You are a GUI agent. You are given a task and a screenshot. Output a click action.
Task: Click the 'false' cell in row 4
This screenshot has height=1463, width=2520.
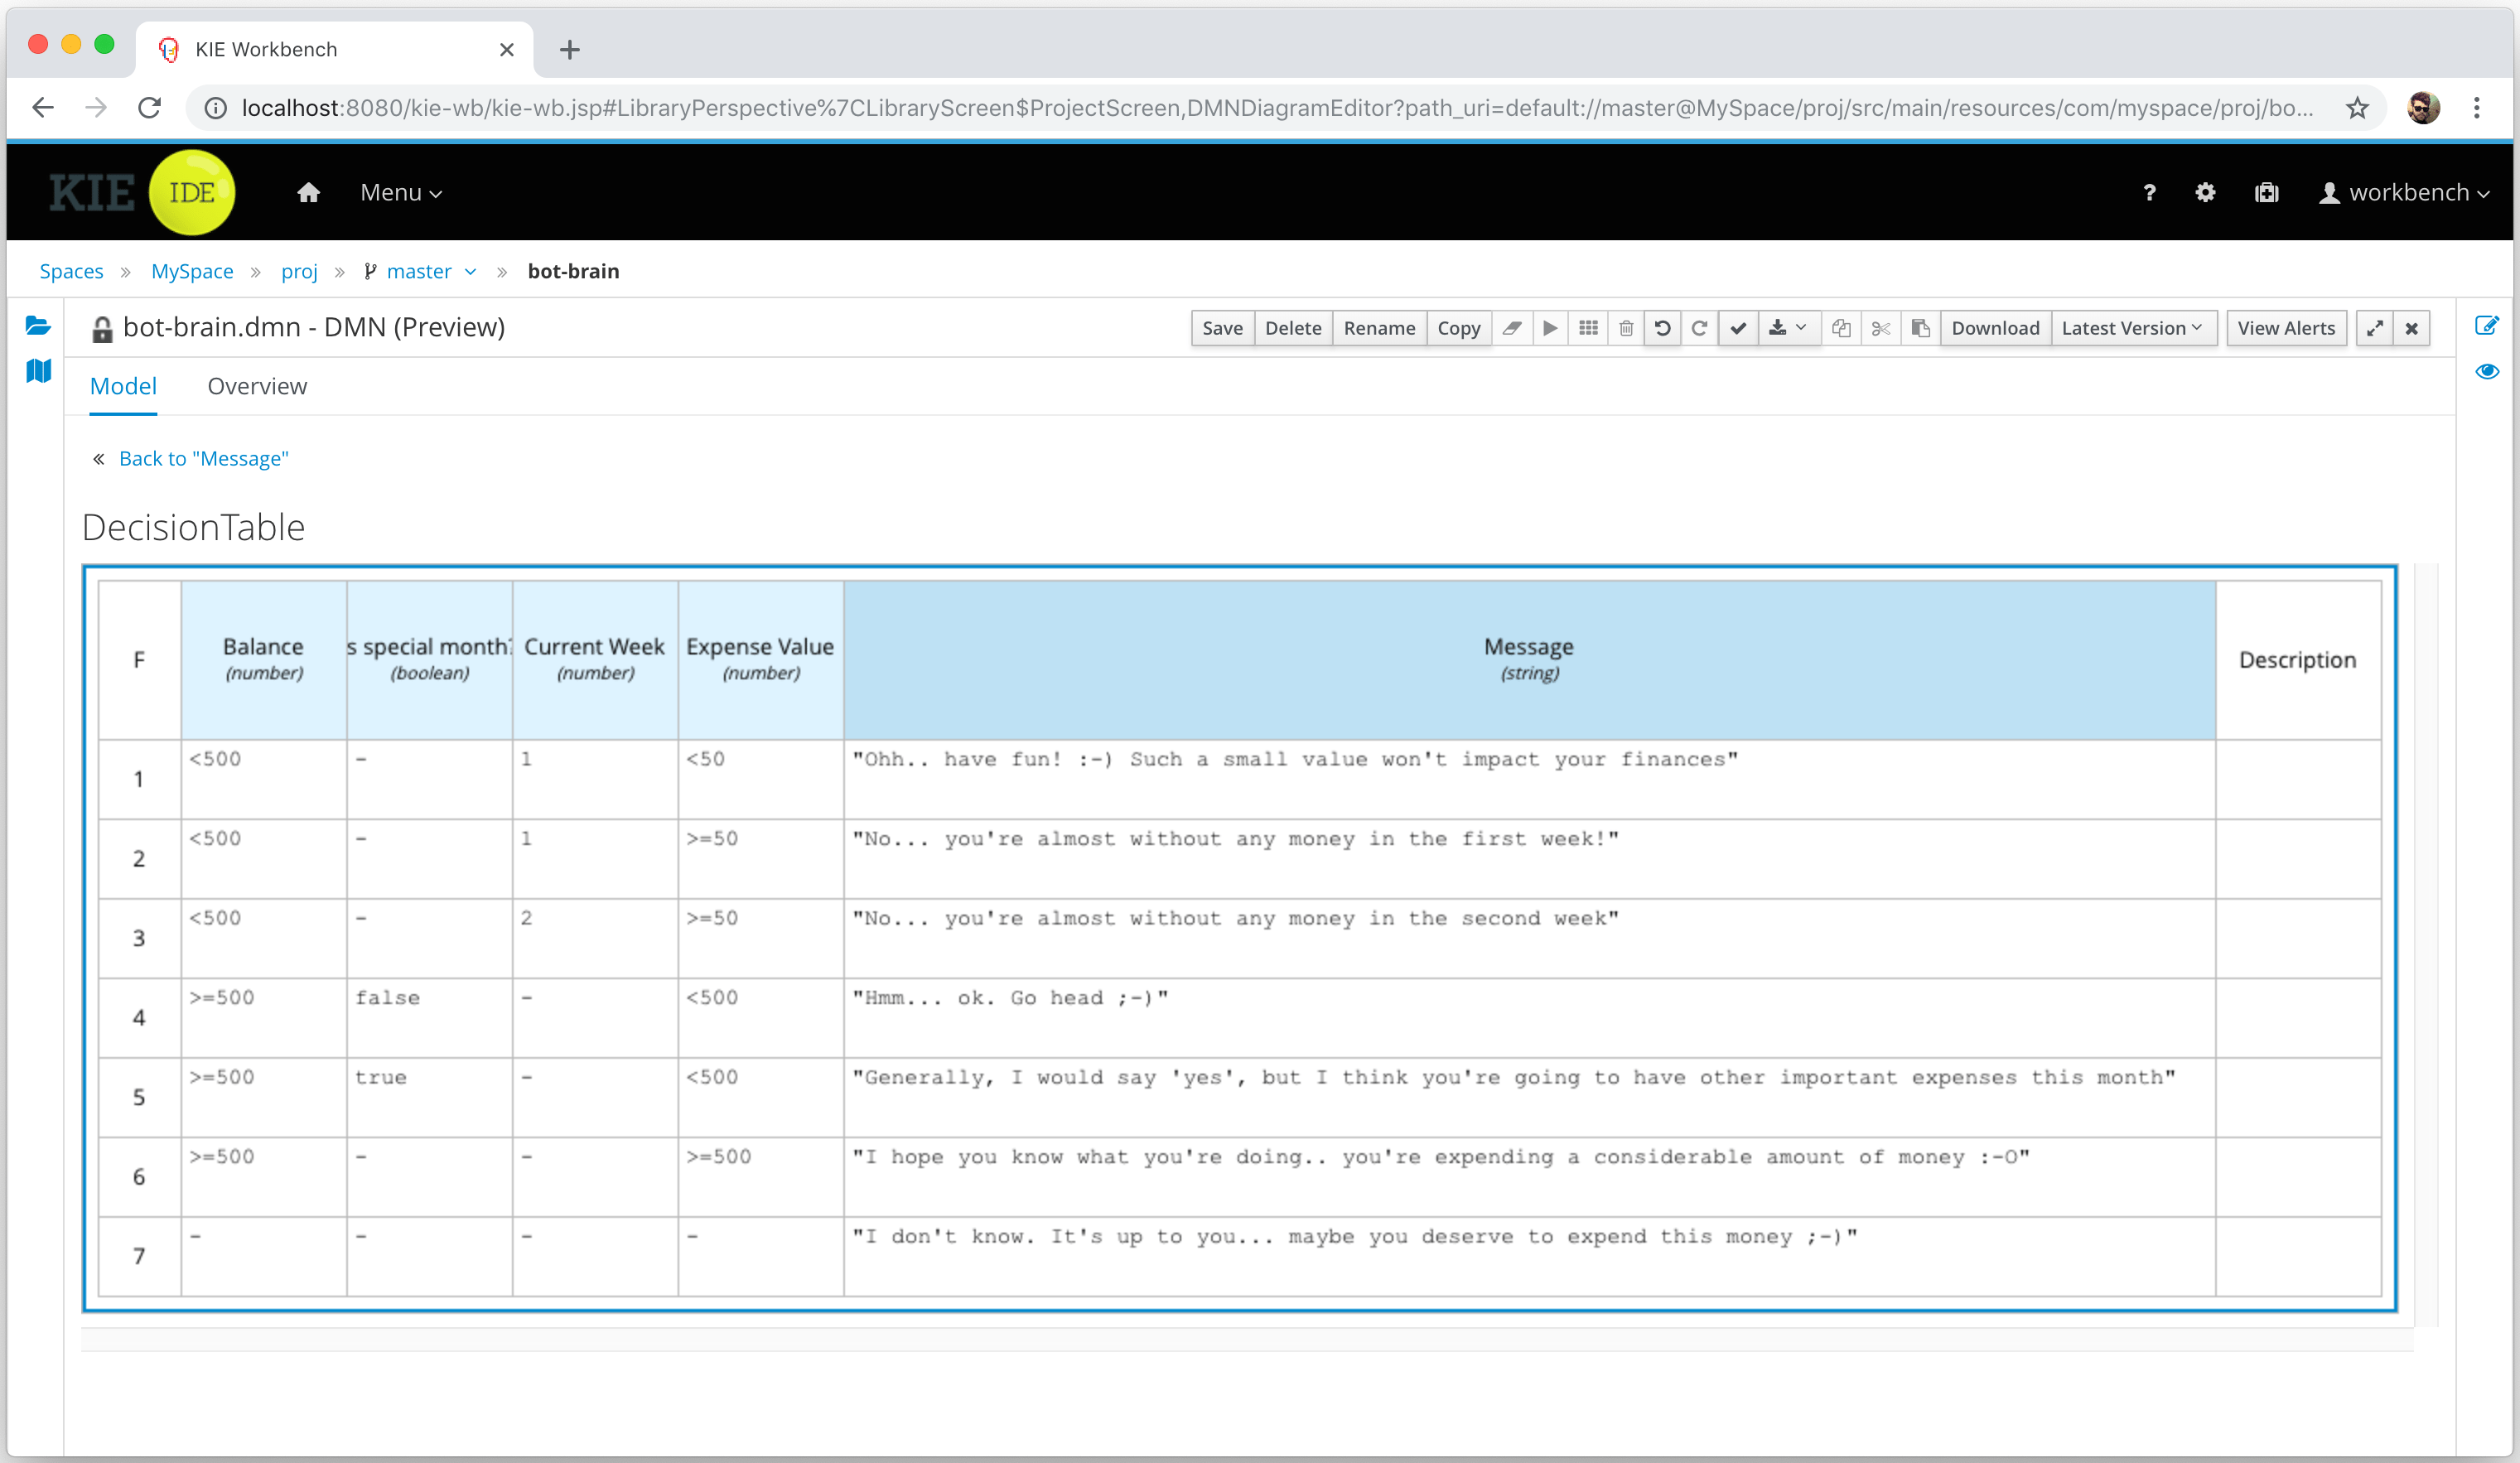429,1018
